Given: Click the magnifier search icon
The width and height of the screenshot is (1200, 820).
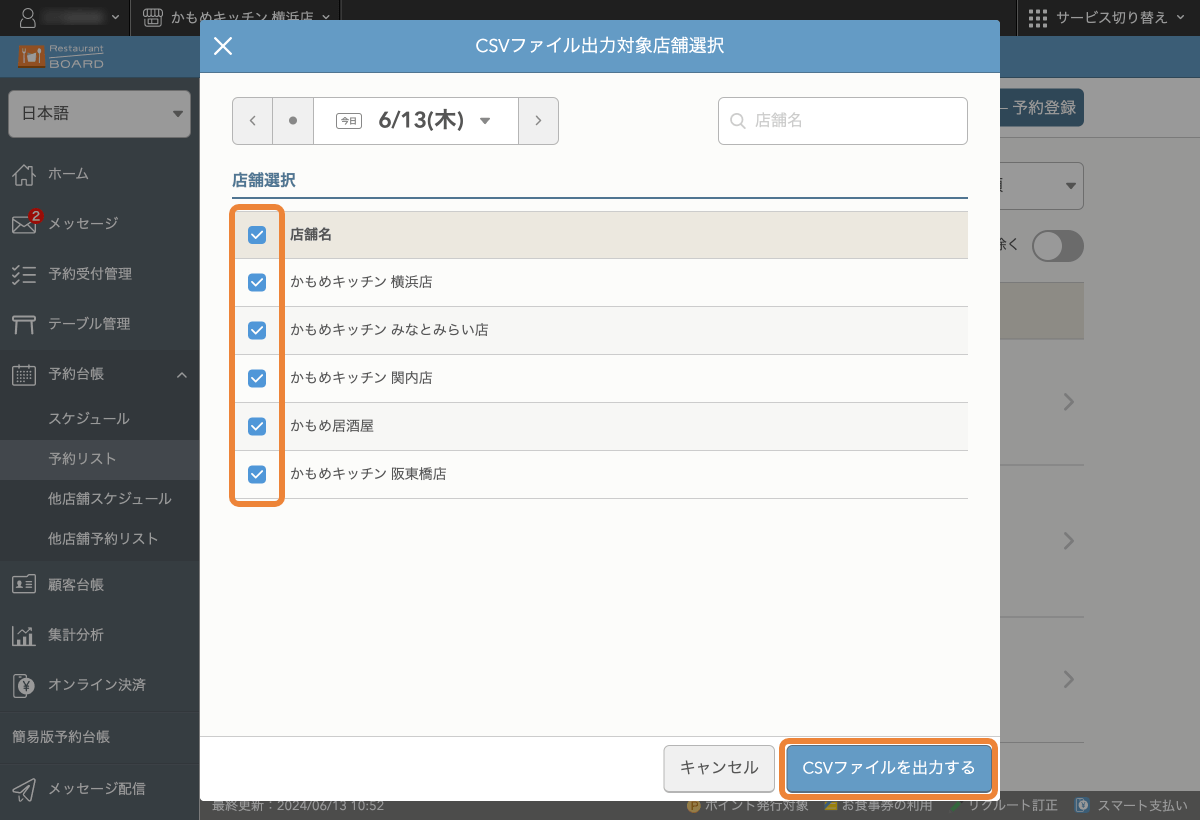Looking at the screenshot, I should coord(738,121).
